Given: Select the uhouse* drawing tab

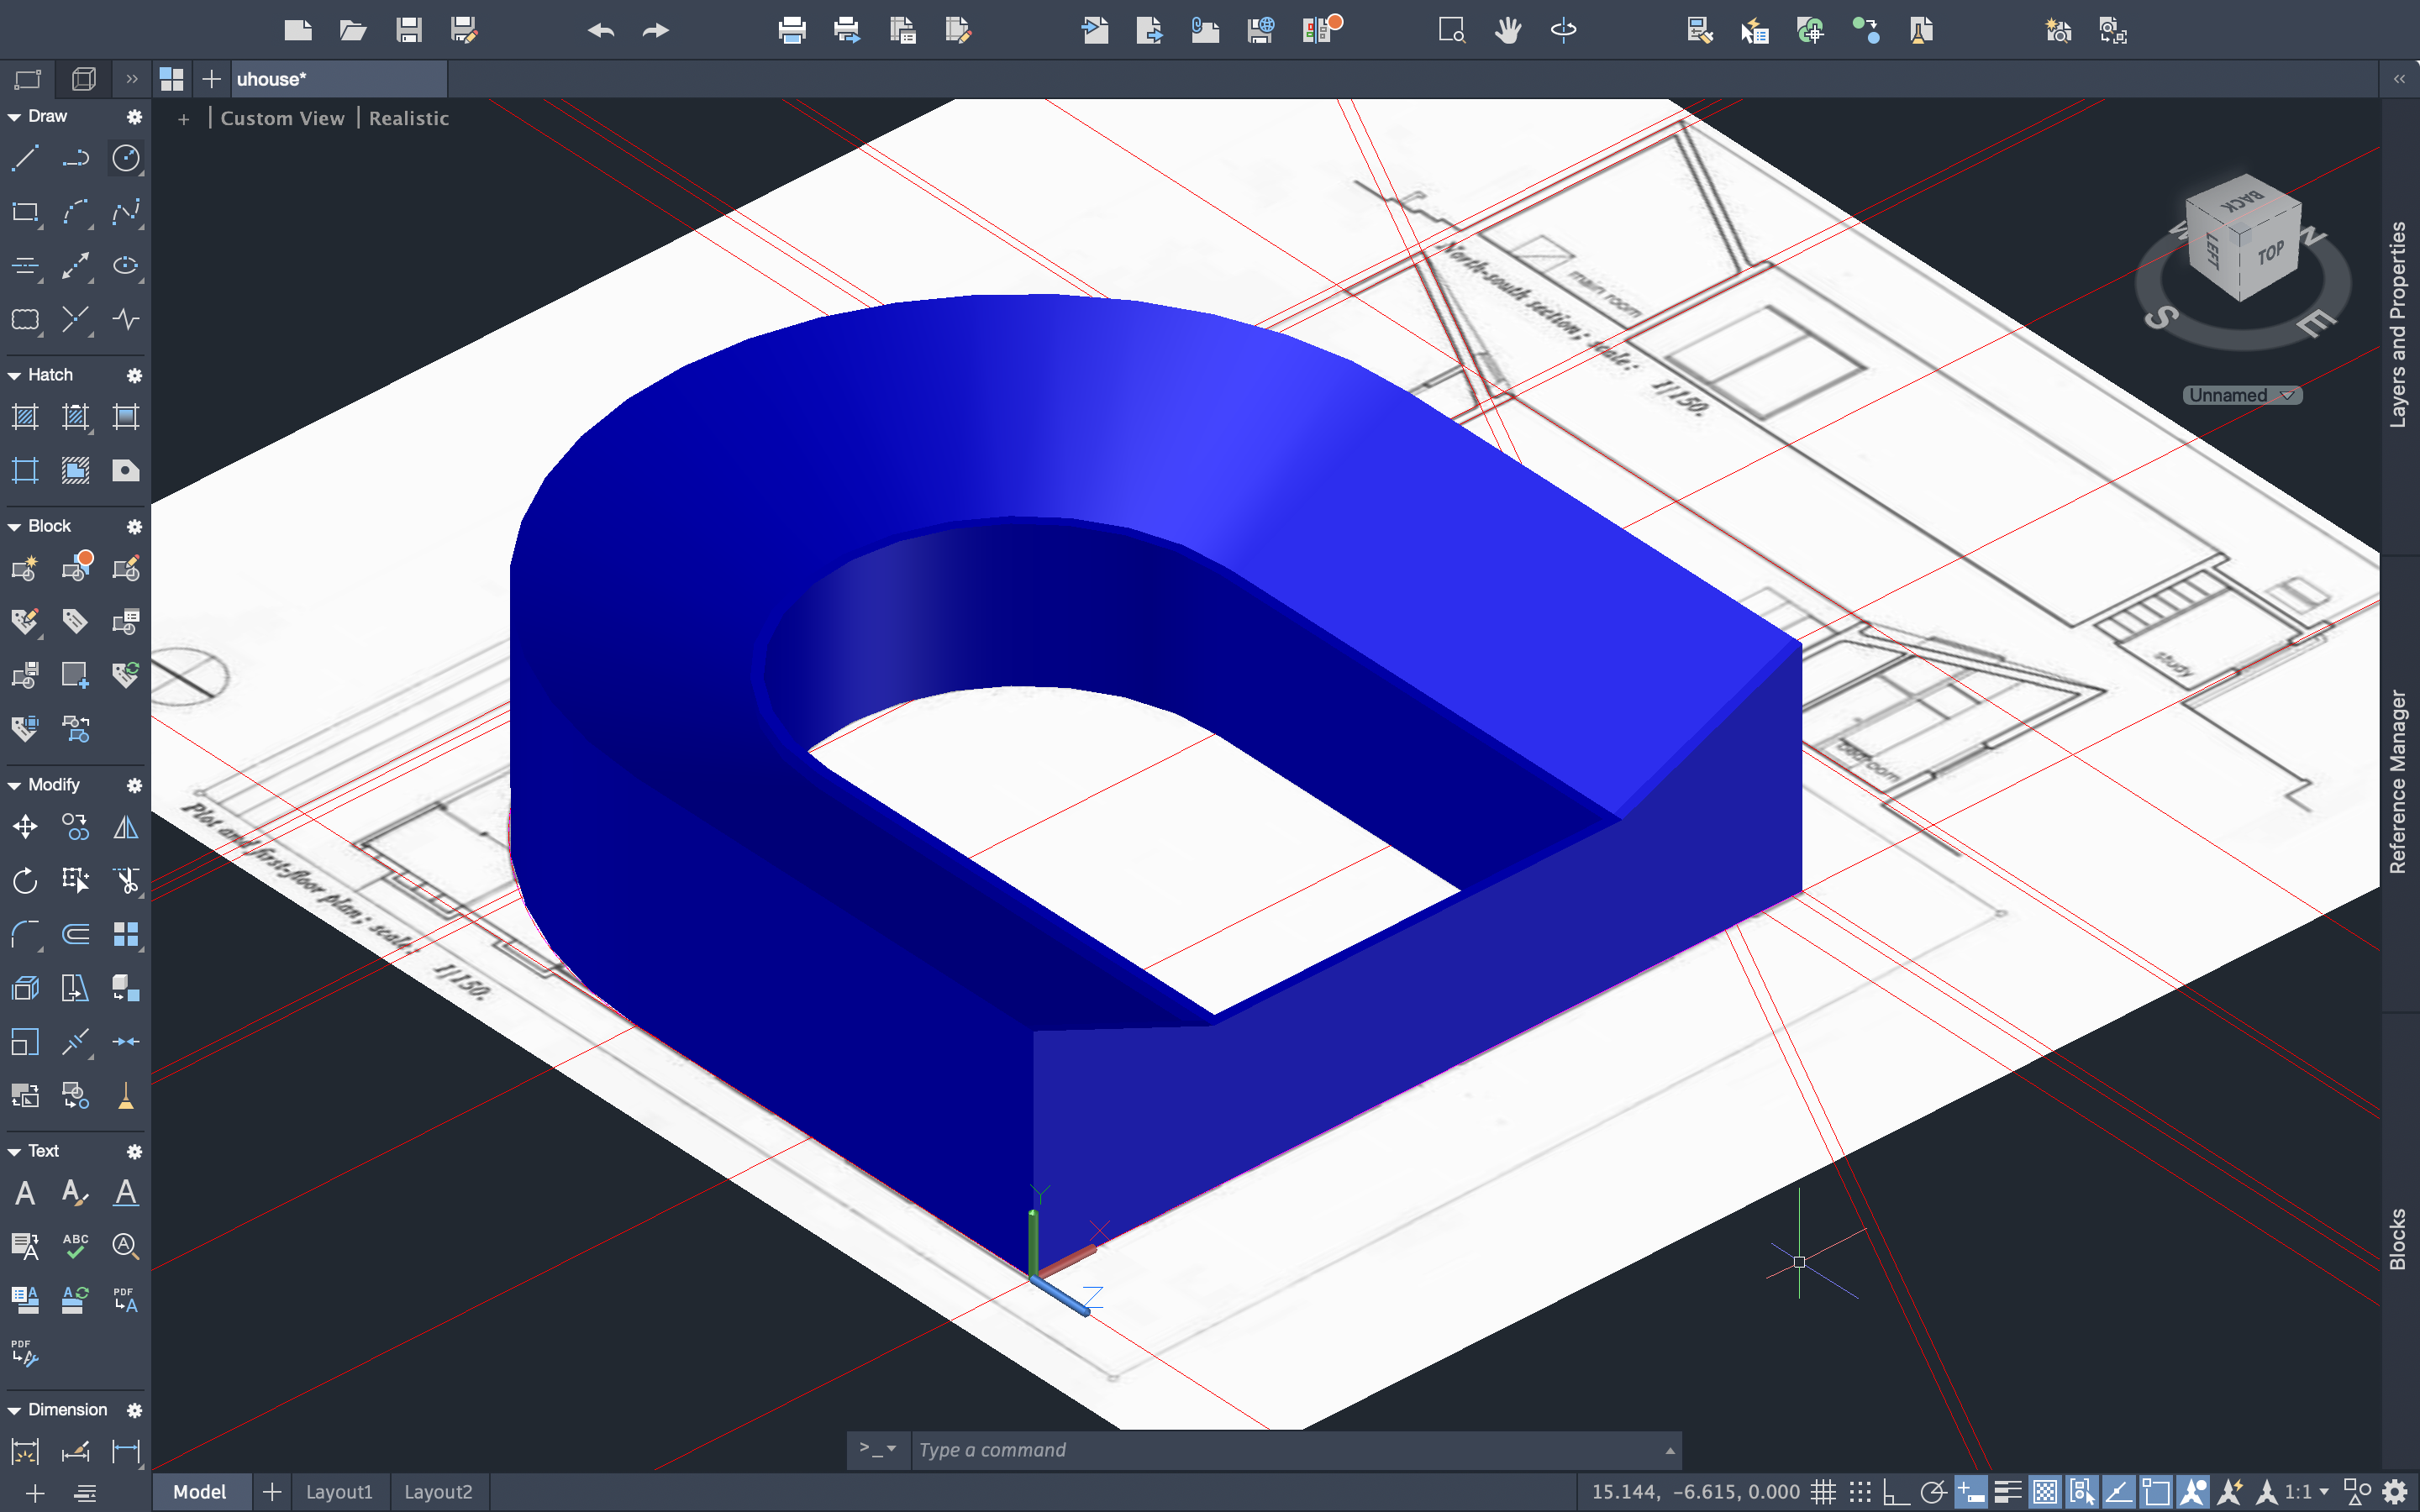Looking at the screenshot, I should [340, 79].
